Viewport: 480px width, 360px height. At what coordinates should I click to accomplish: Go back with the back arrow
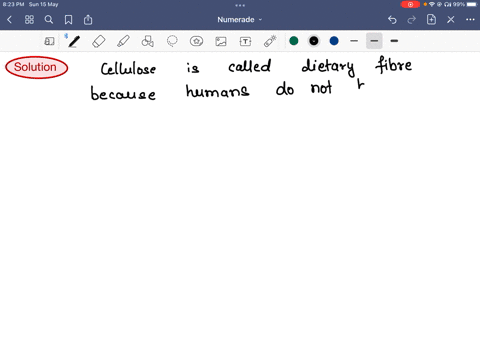(x=9, y=20)
